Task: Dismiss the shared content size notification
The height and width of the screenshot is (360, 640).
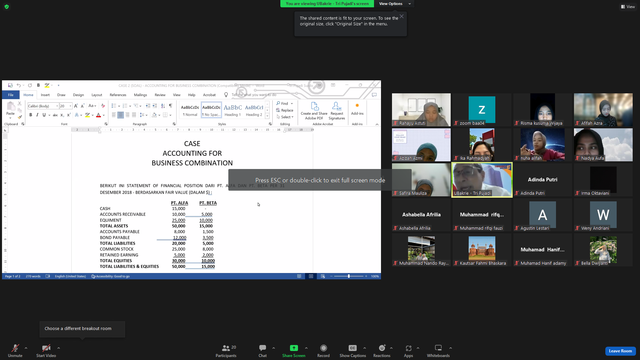Action: click(402, 16)
